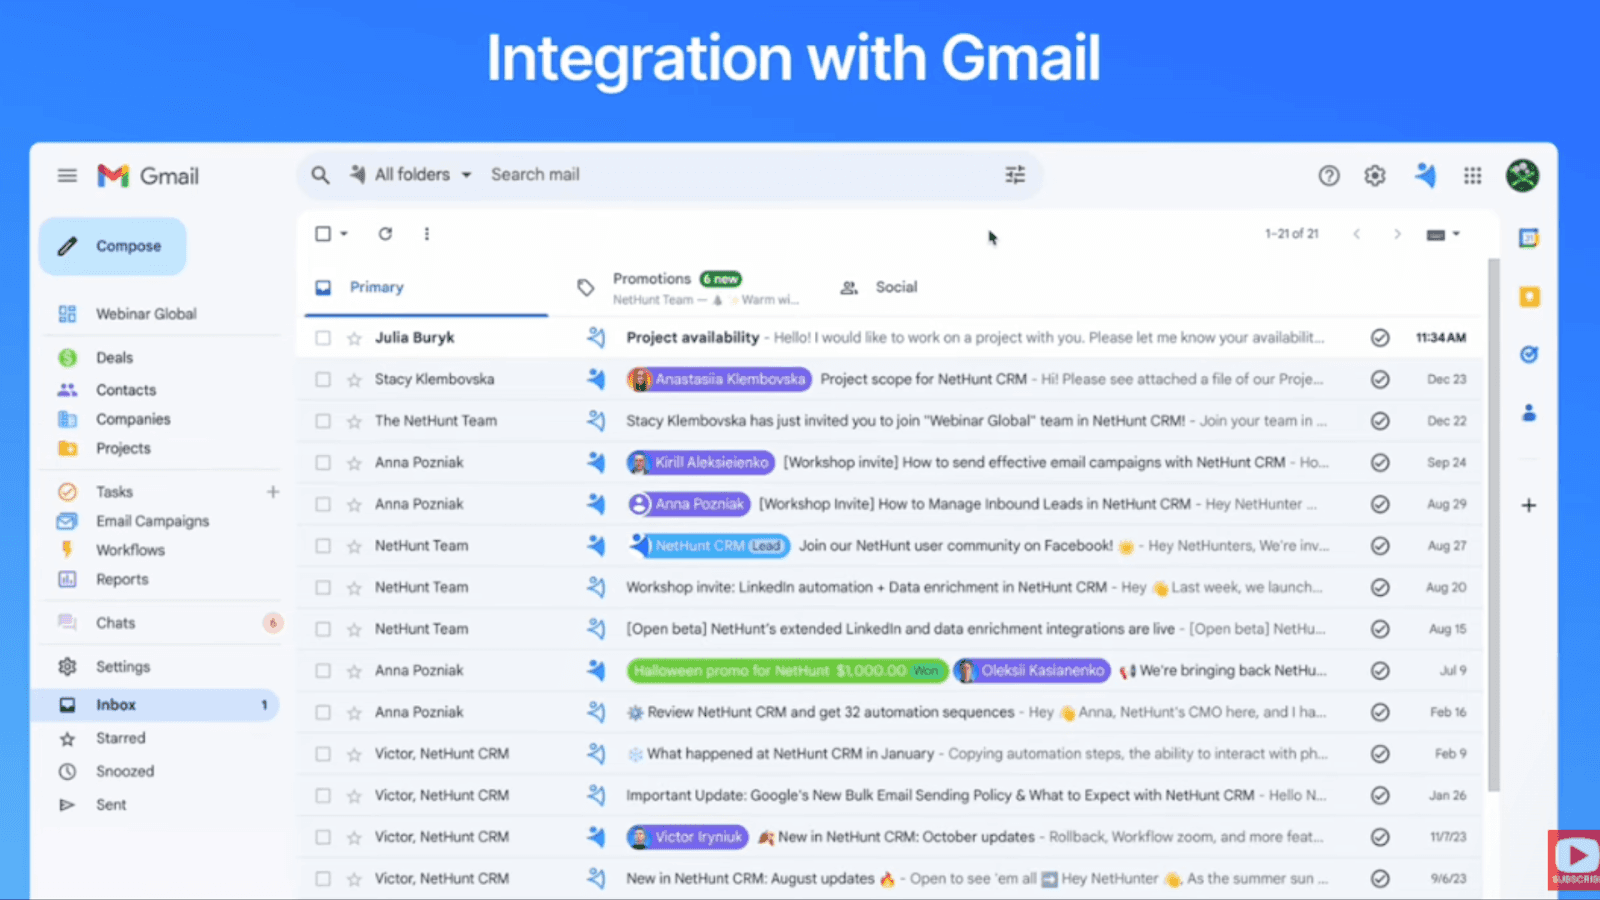
Task: Open the Settings gear icon in header
Action: click(x=1375, y=176)
